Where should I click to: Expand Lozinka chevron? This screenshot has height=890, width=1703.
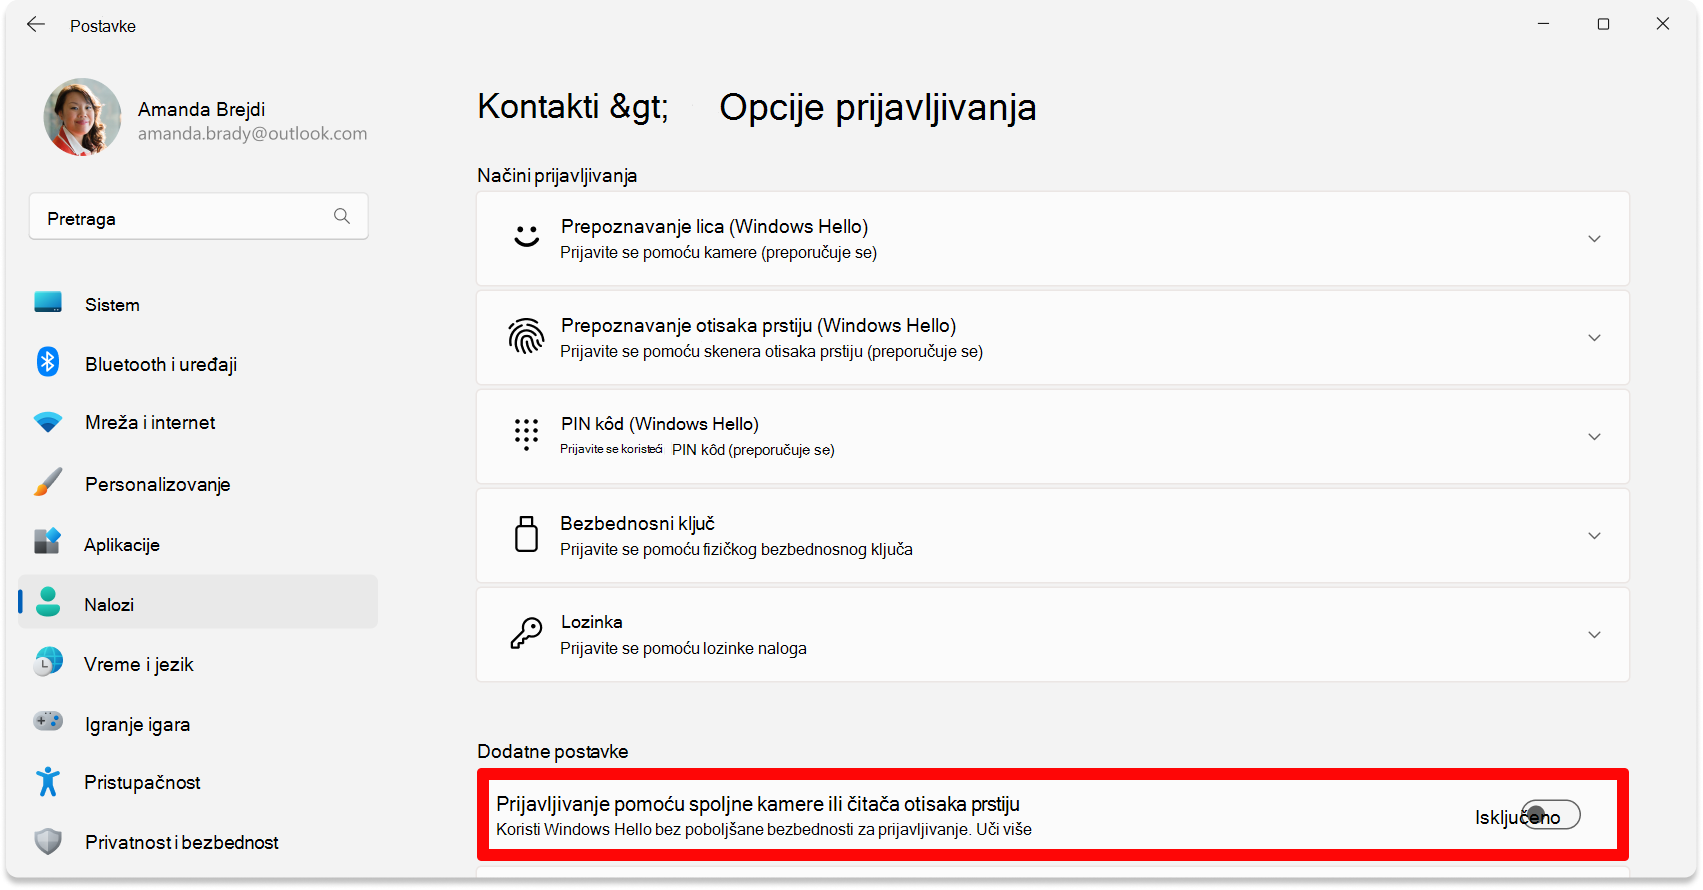pos(1594,635)
